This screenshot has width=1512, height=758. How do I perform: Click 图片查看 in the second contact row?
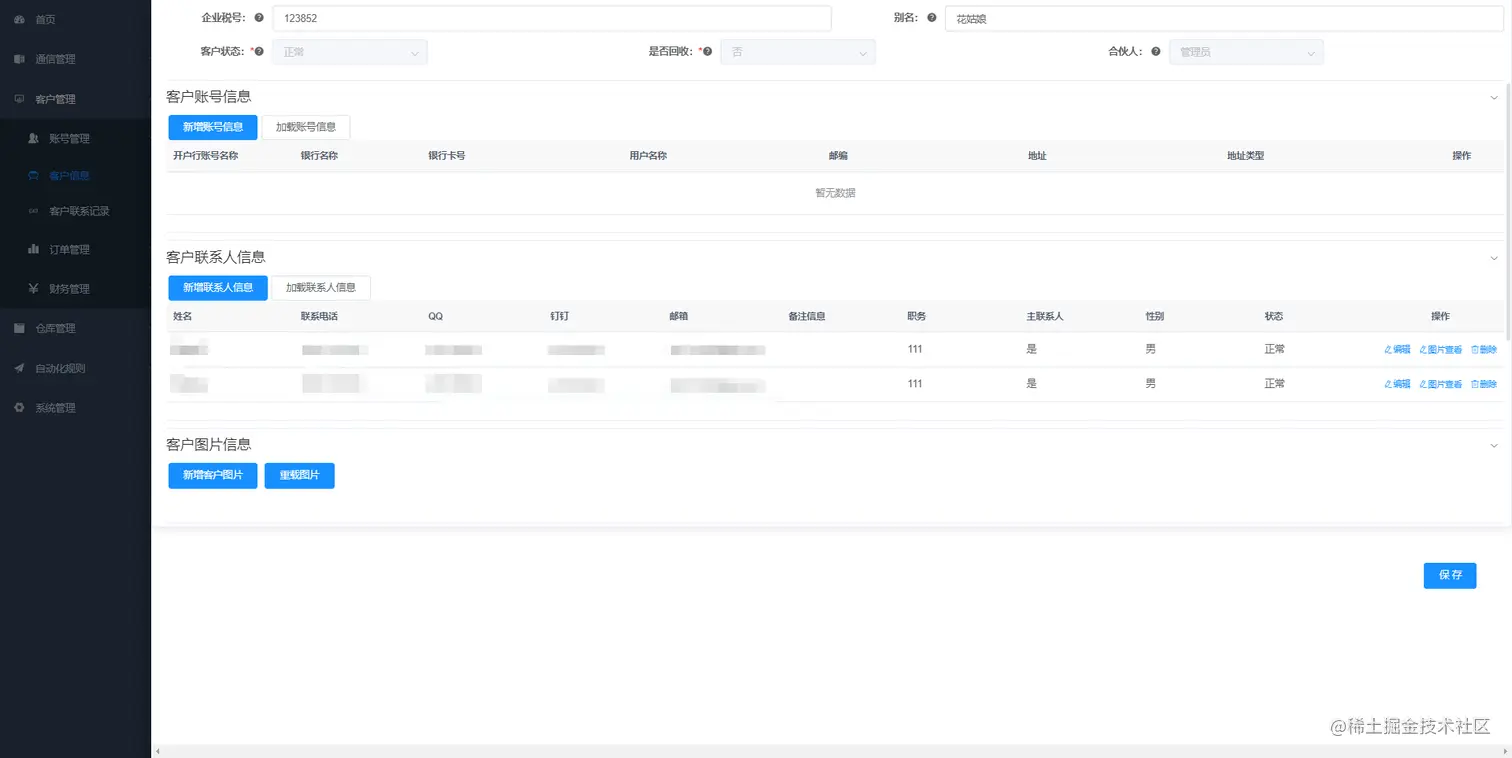(1440, 384)
